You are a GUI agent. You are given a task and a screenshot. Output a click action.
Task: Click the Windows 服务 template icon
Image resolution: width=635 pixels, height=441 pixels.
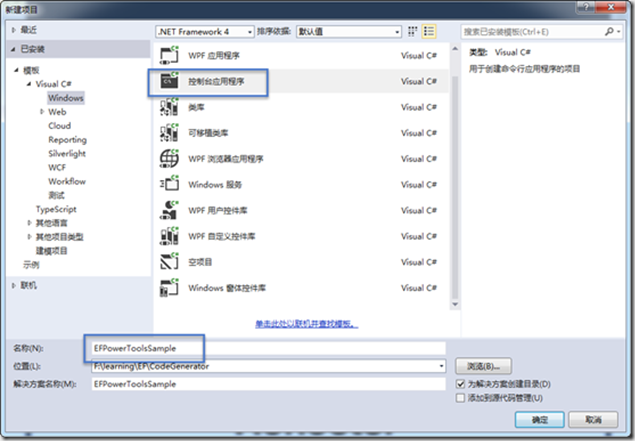point(169,184)
